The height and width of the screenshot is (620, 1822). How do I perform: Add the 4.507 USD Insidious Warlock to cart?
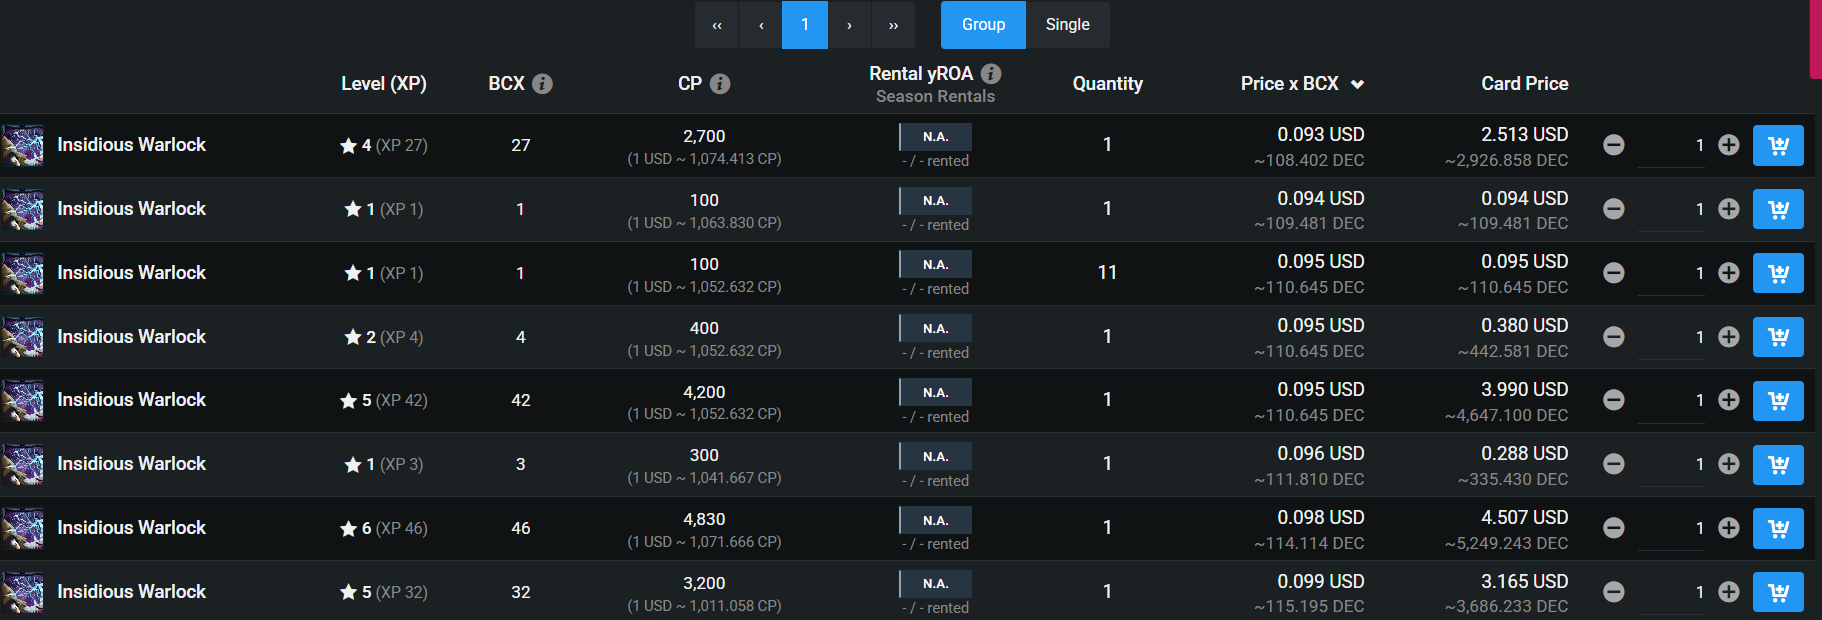coord(1778,528)
